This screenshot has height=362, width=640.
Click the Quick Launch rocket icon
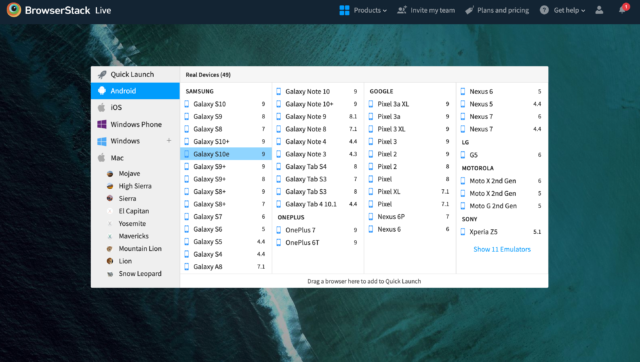[x=102, y=75]
